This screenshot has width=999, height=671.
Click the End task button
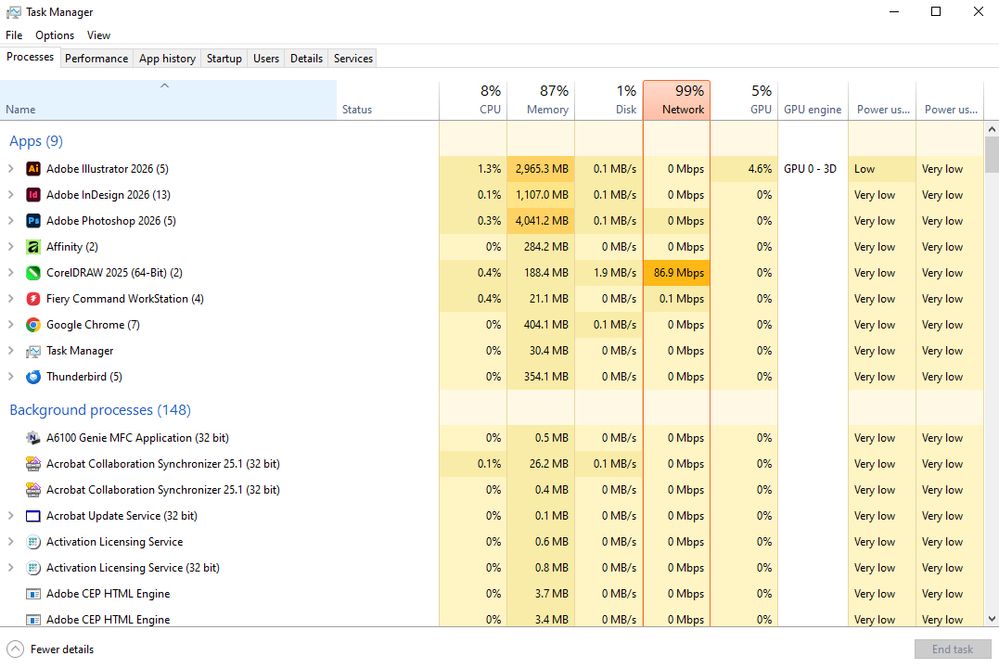(x=951, y=649)
